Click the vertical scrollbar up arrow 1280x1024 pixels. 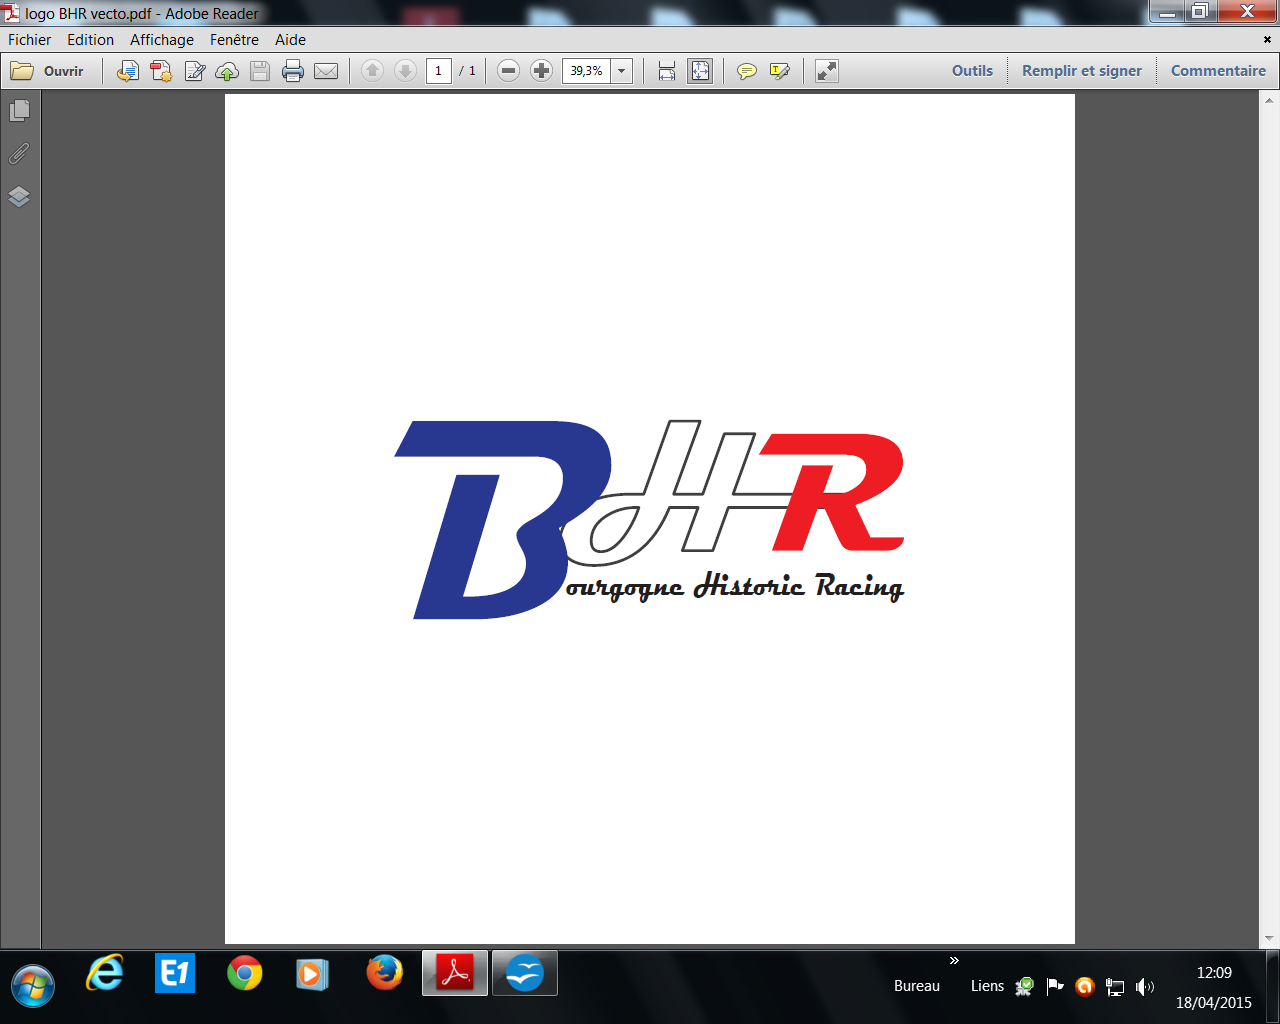(1270, 101)
